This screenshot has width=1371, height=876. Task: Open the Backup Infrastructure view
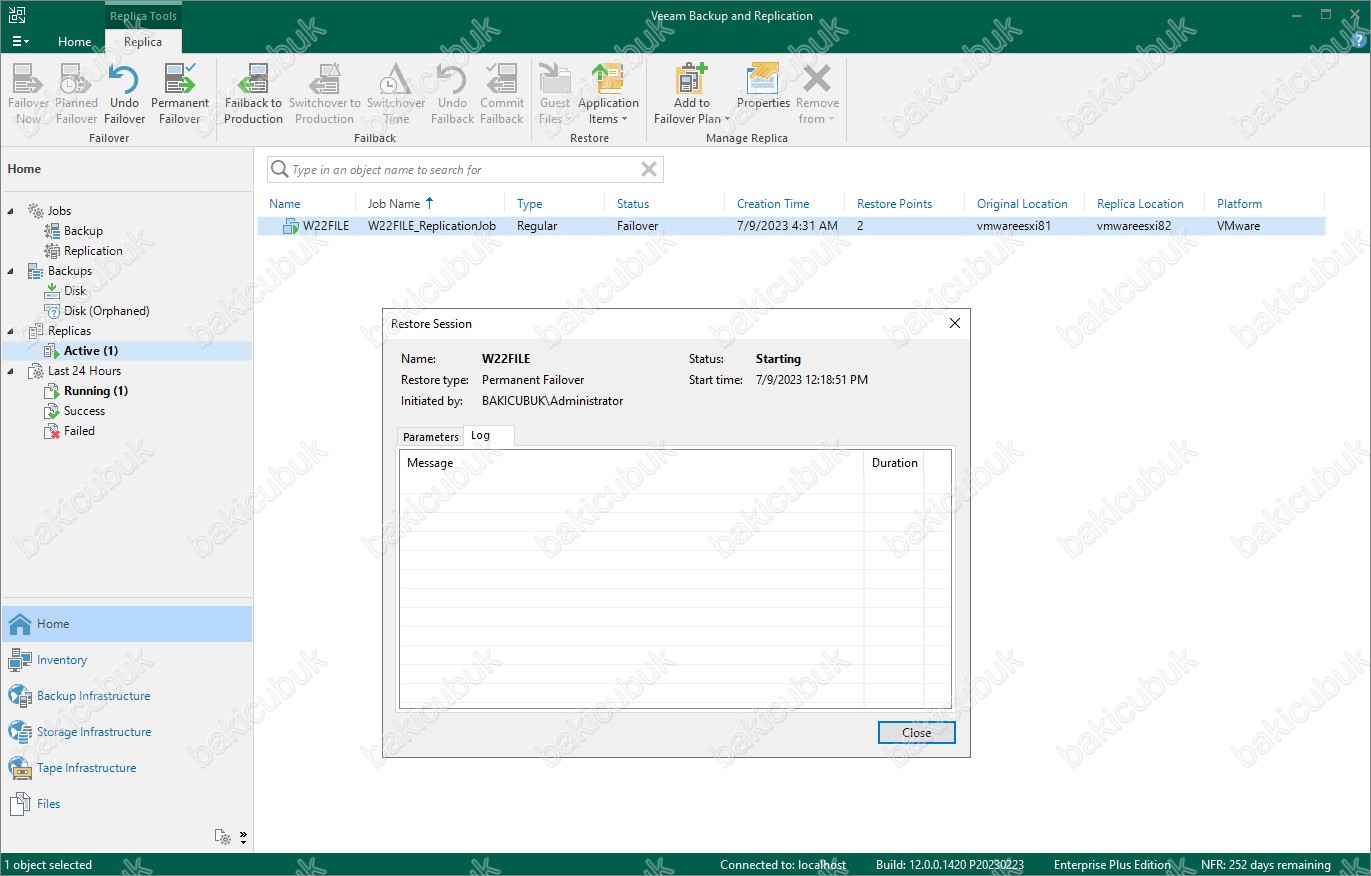point(127,696)
